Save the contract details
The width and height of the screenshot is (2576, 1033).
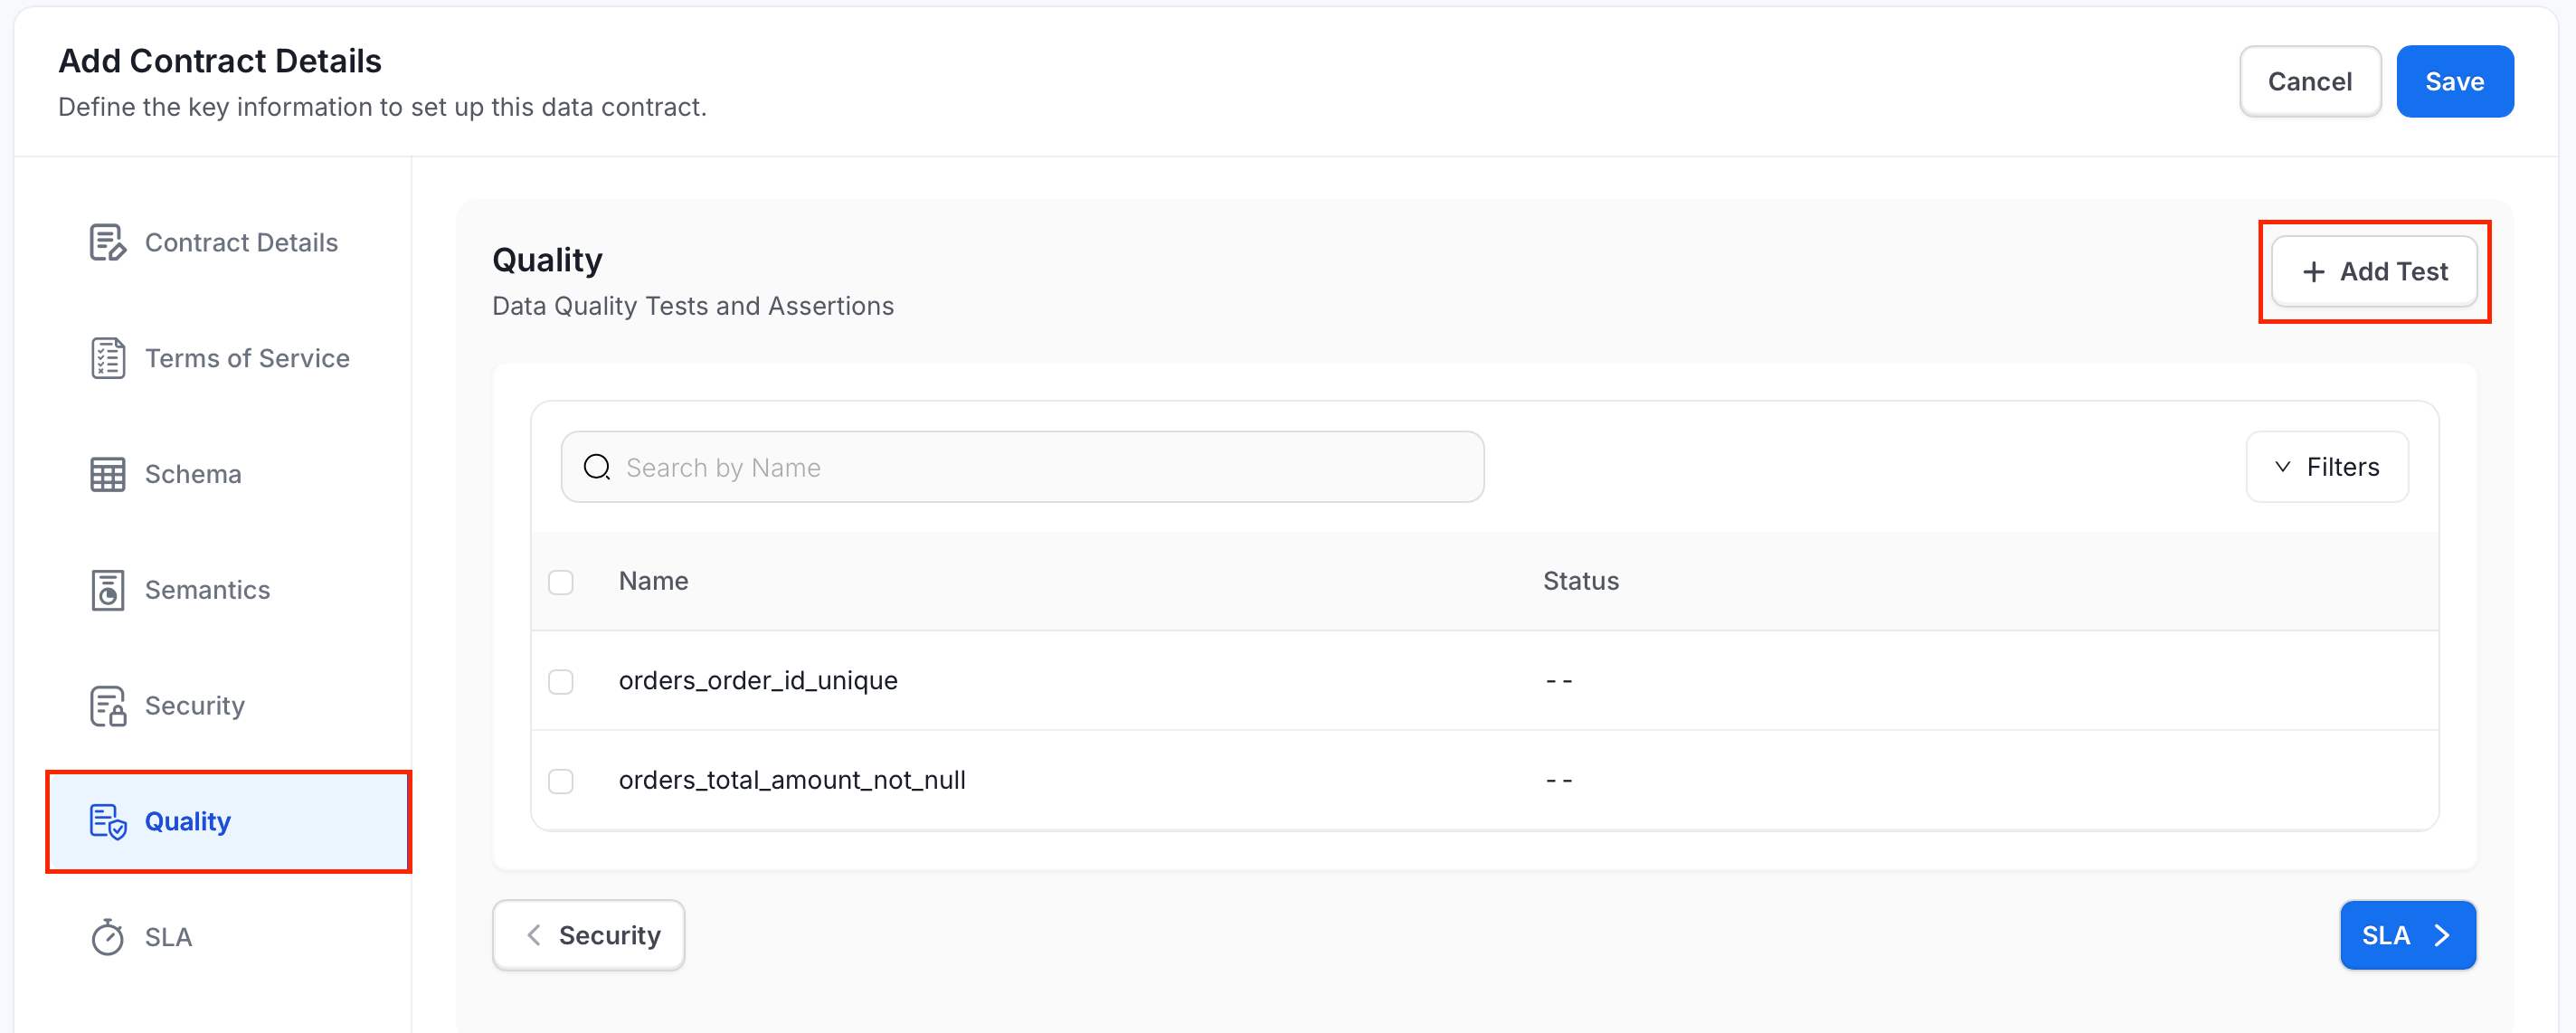click(x=2454, y=81)
